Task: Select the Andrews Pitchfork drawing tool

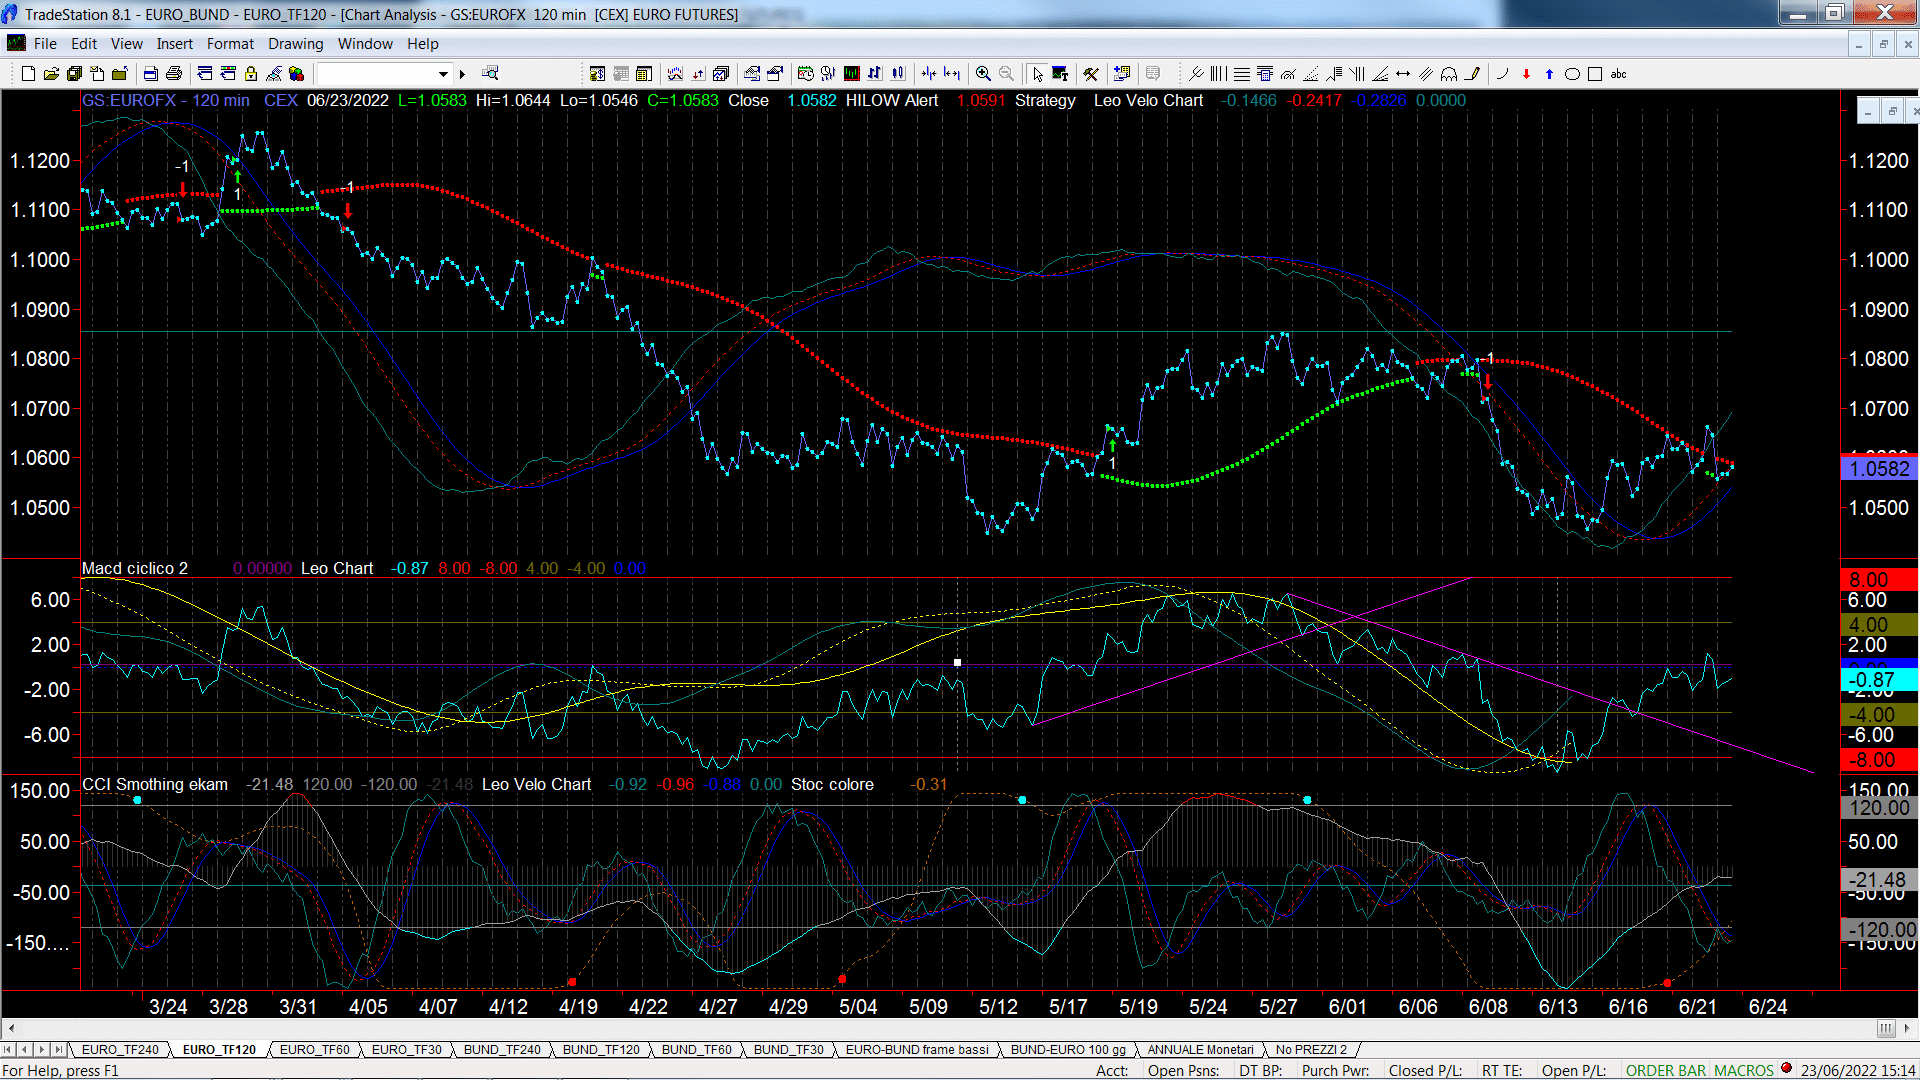Action: tap(1196, 73)
